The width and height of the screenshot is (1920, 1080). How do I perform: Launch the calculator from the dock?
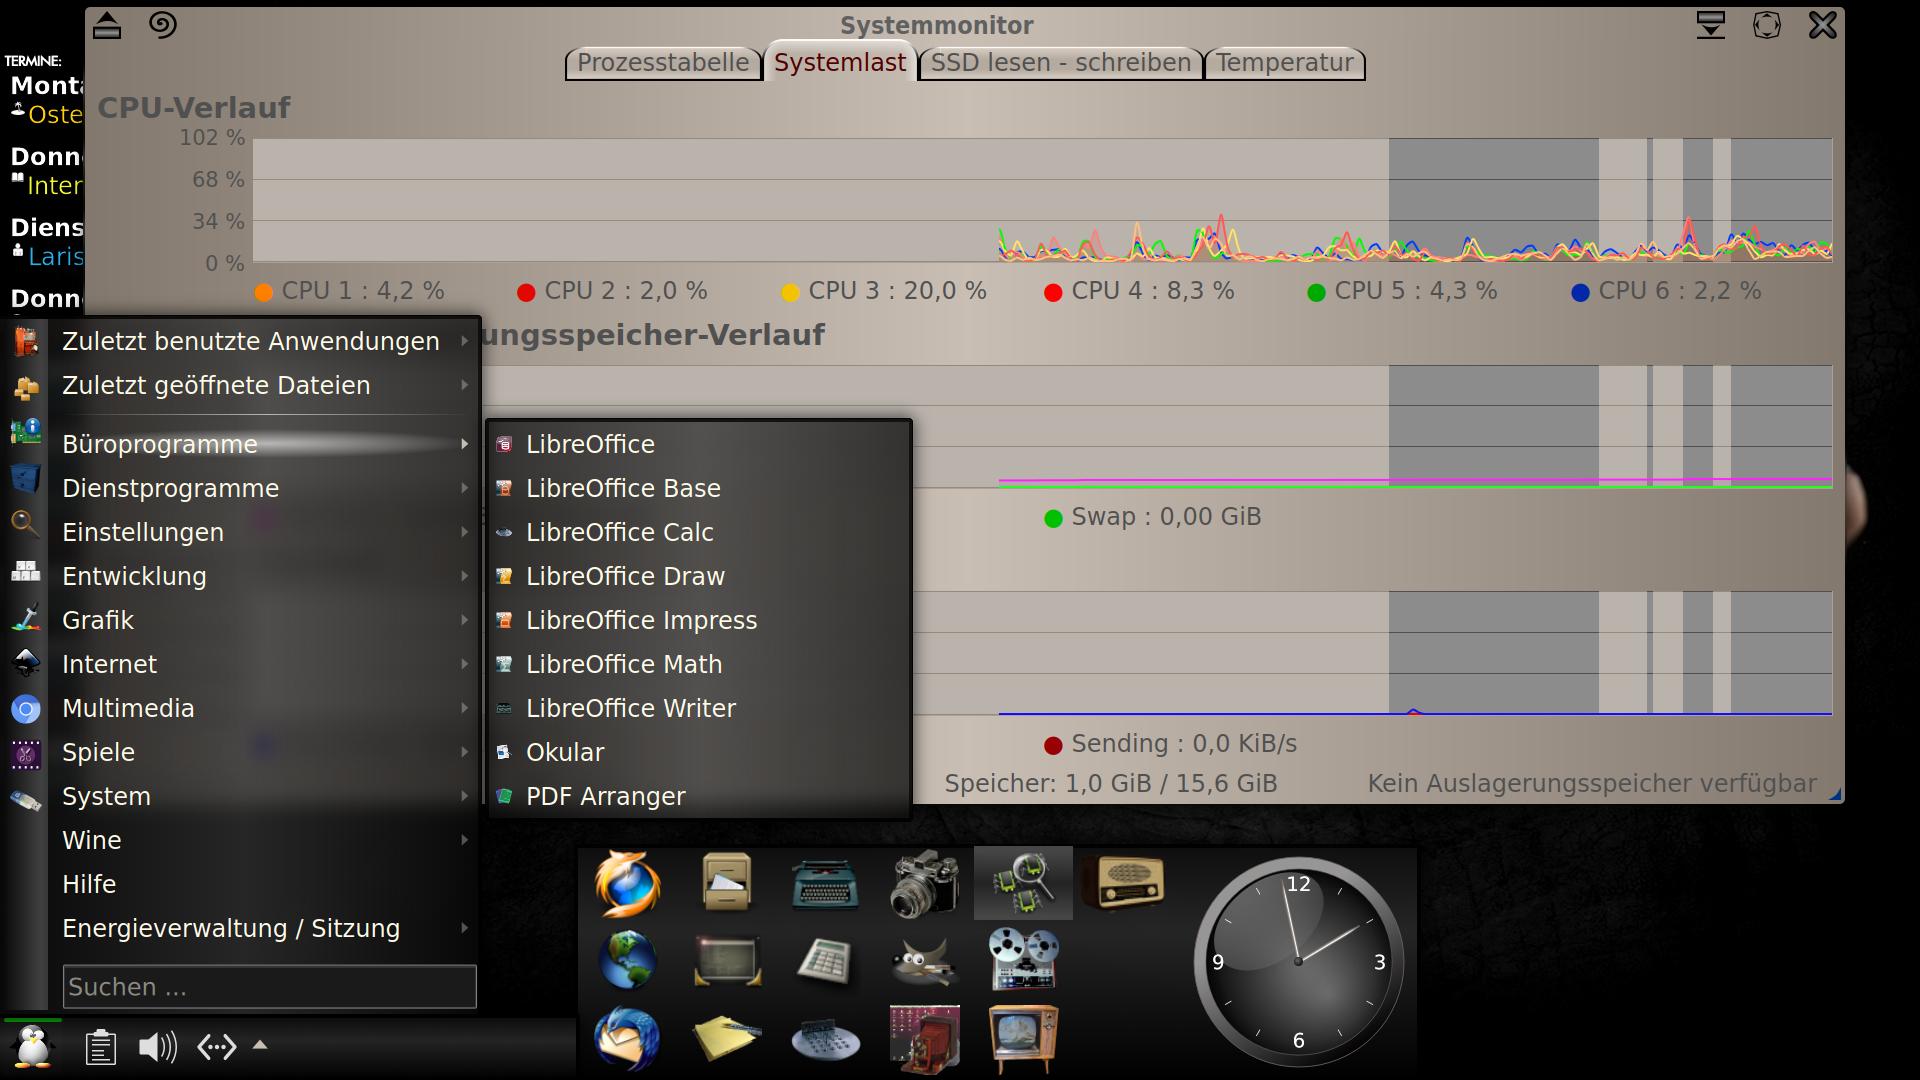tap(825, 961)
